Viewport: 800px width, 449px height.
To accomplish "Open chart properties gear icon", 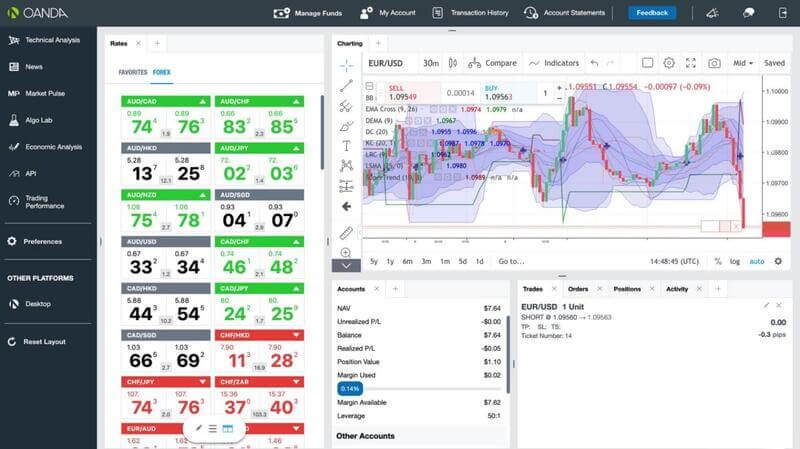I will 669,63.
